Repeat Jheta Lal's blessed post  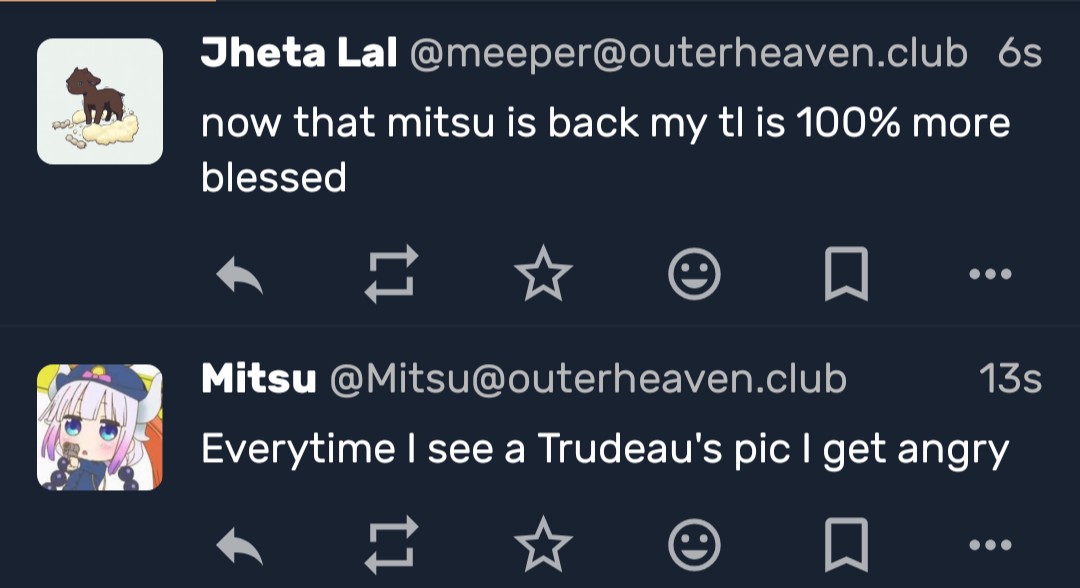tap(390, 274)
